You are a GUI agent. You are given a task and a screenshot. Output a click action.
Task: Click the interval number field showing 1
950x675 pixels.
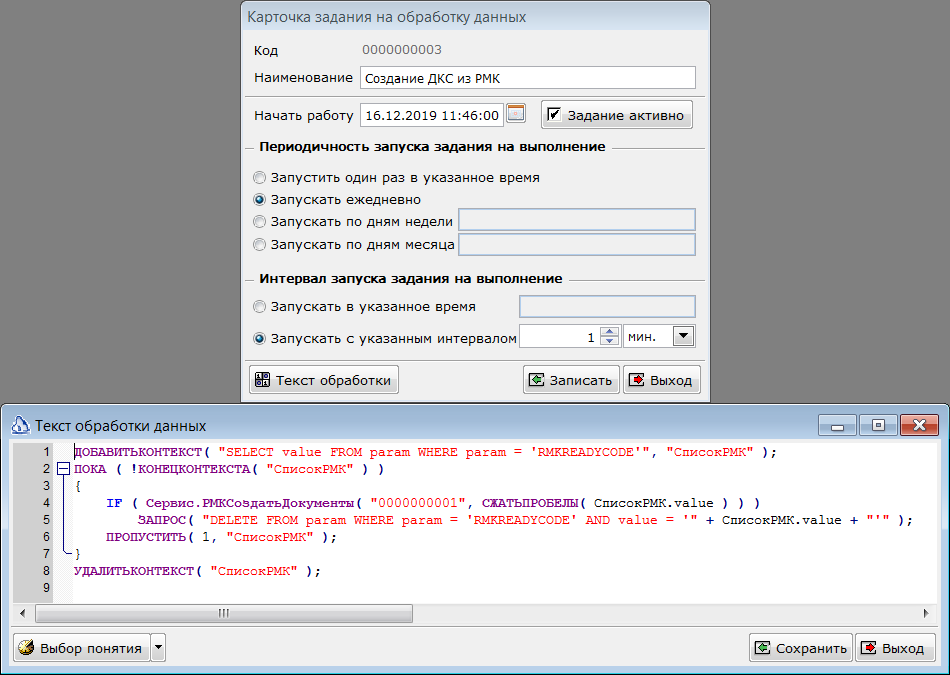click(559, 336)
